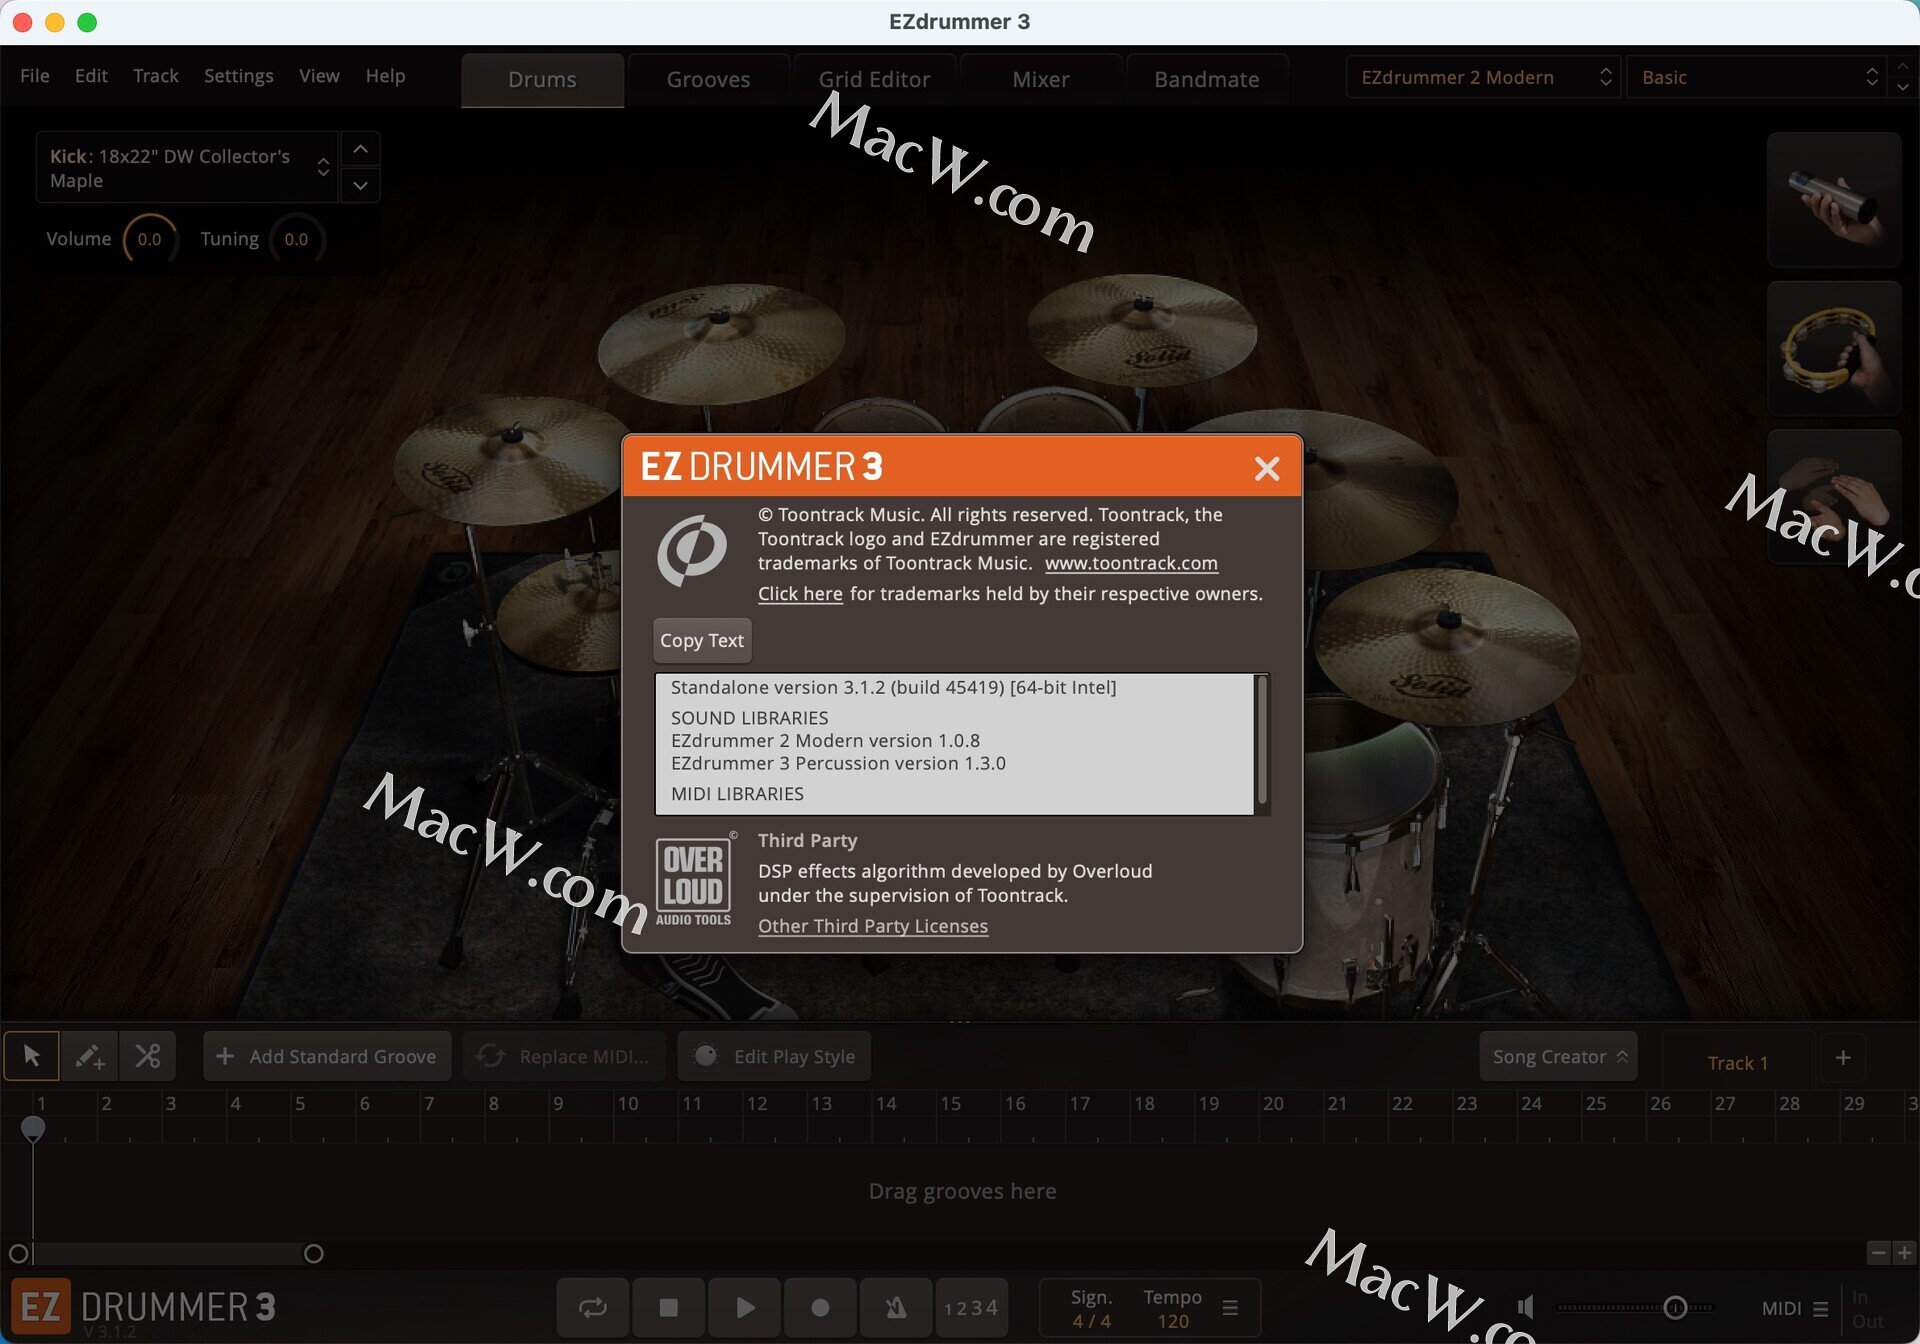Open the Basic preset dropdown
This screenshot has width=1920, height=1344.
point(1757,77)
